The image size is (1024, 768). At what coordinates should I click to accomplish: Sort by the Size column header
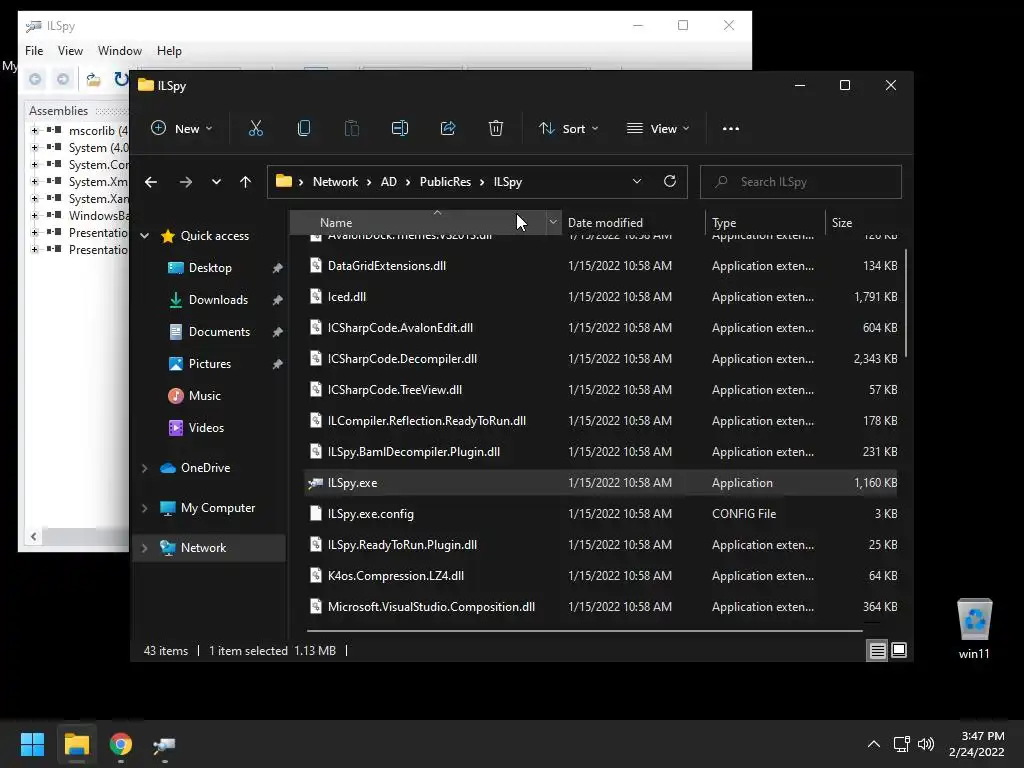[x=863, y=223]
